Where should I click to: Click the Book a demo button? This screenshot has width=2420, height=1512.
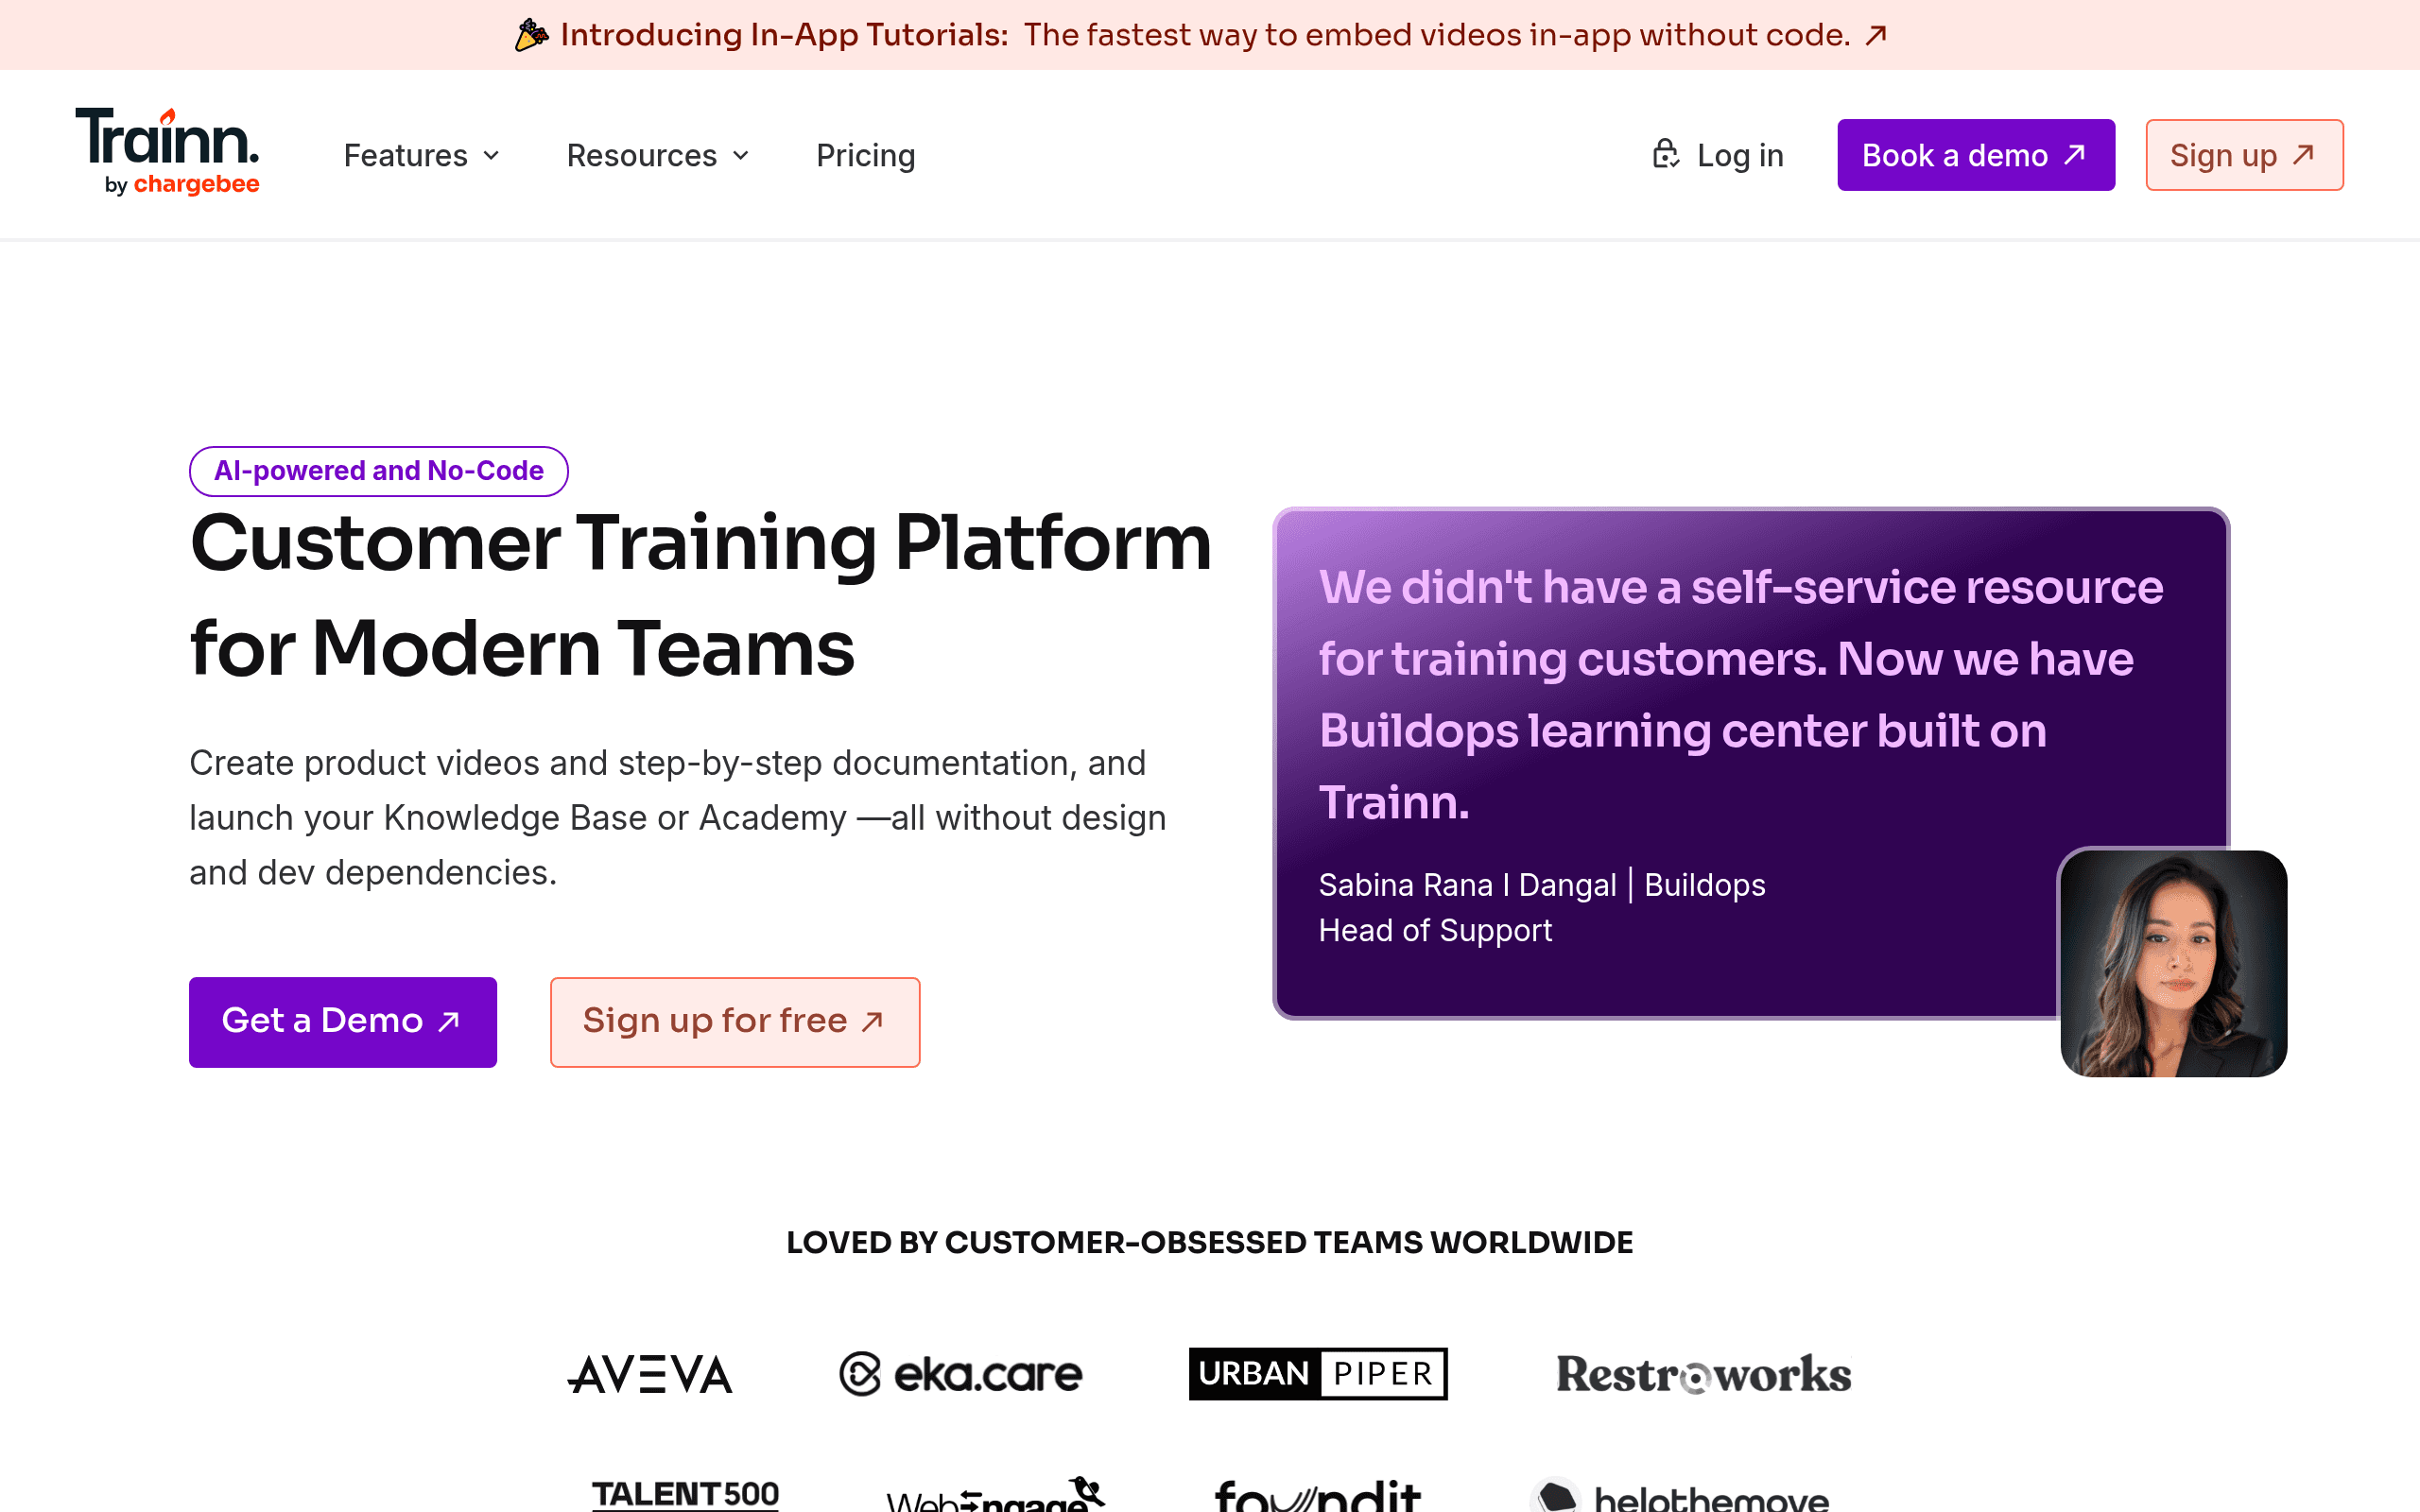1975,155
